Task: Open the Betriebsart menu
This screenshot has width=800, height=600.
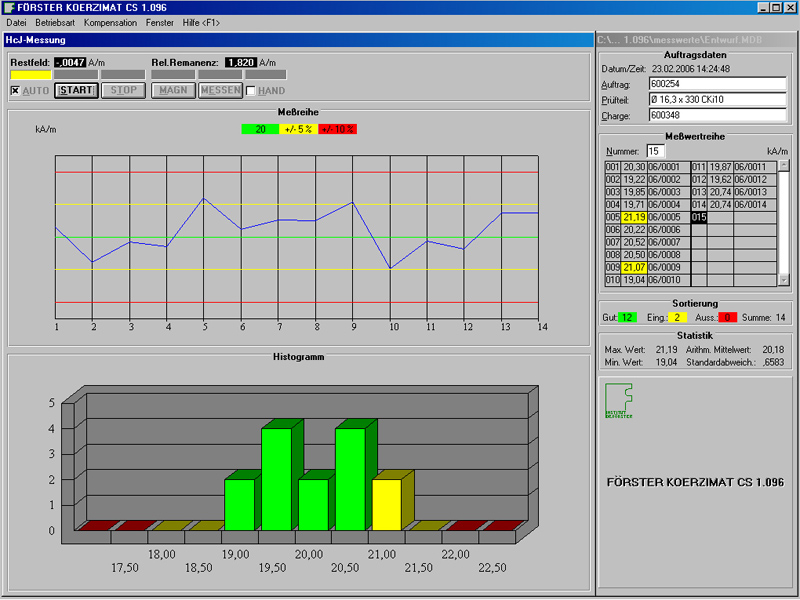Action: click(55, 22)
